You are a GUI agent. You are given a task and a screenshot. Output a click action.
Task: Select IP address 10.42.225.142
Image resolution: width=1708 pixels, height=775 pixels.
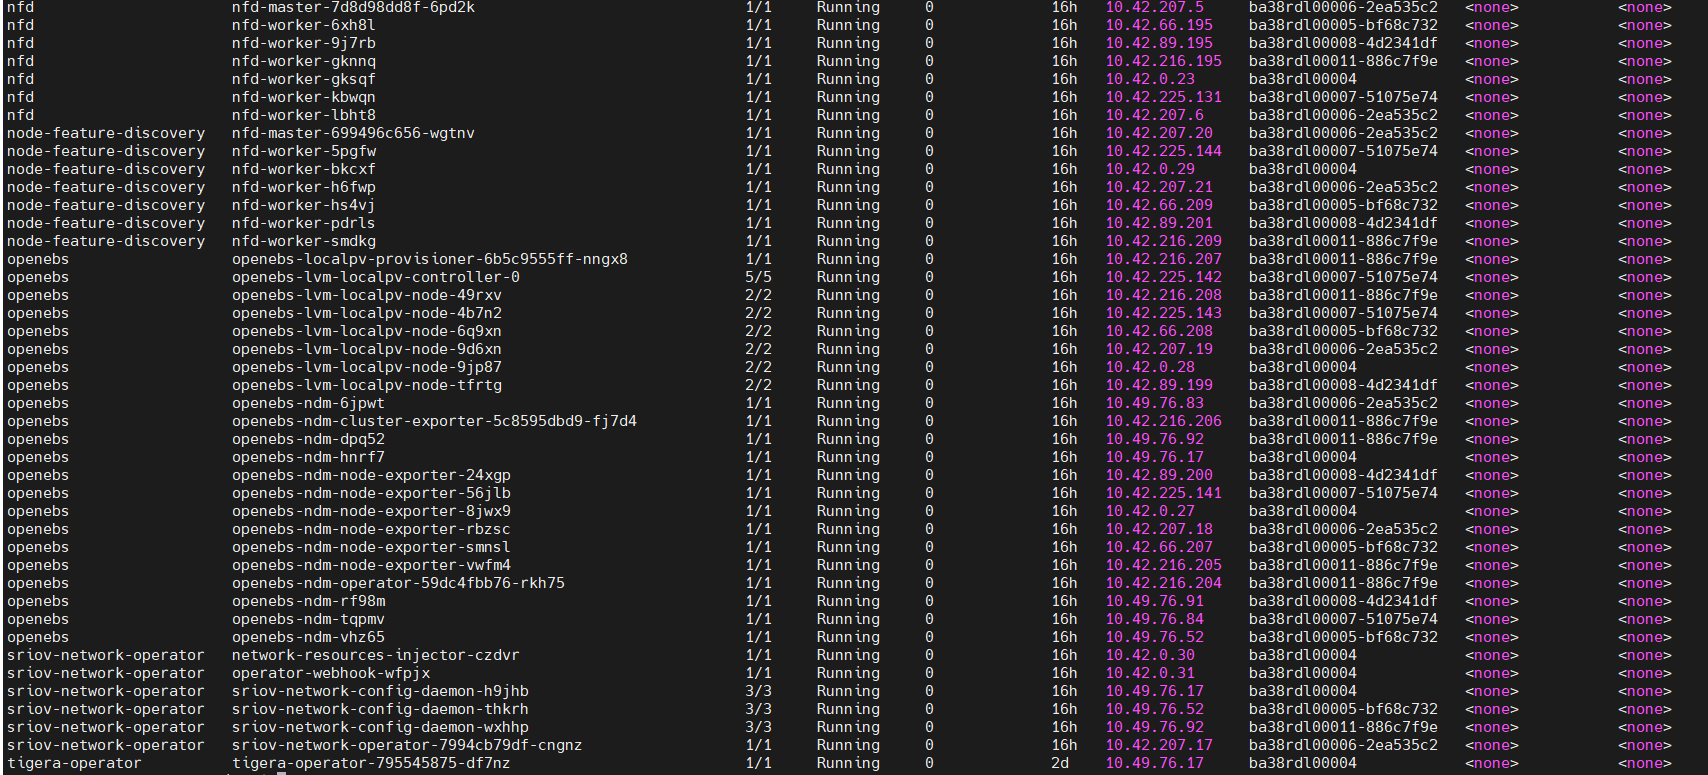tap(1164, 277)
